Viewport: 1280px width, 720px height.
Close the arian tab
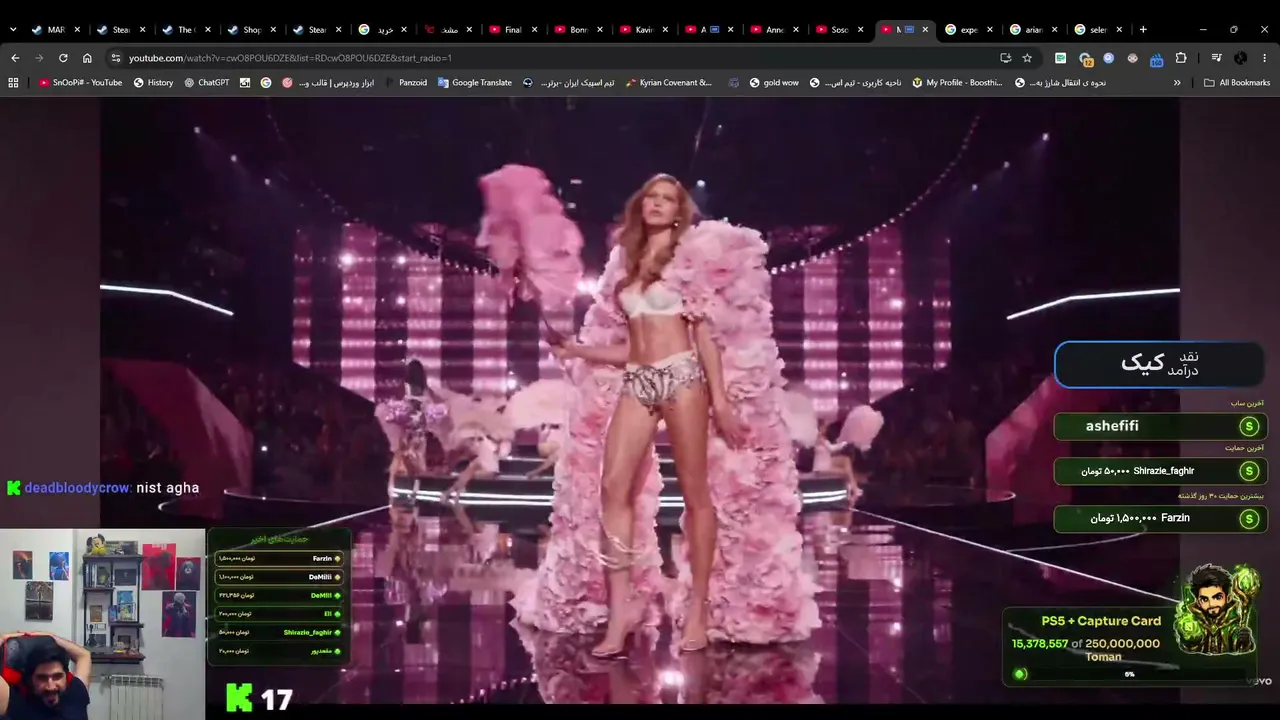1054,30
